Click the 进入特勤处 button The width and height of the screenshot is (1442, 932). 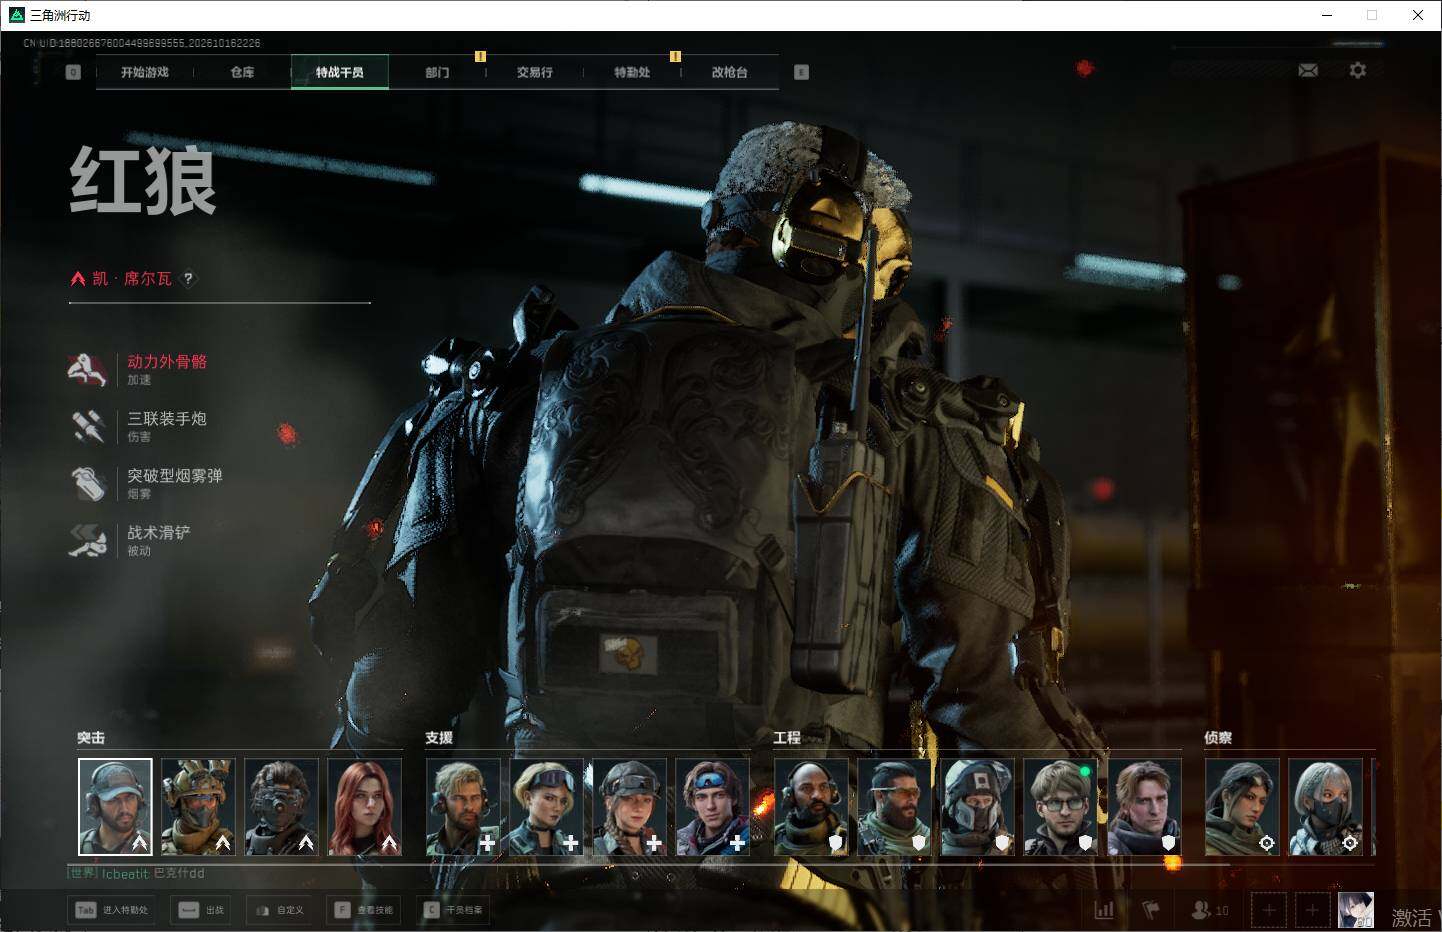coord(111,910)
